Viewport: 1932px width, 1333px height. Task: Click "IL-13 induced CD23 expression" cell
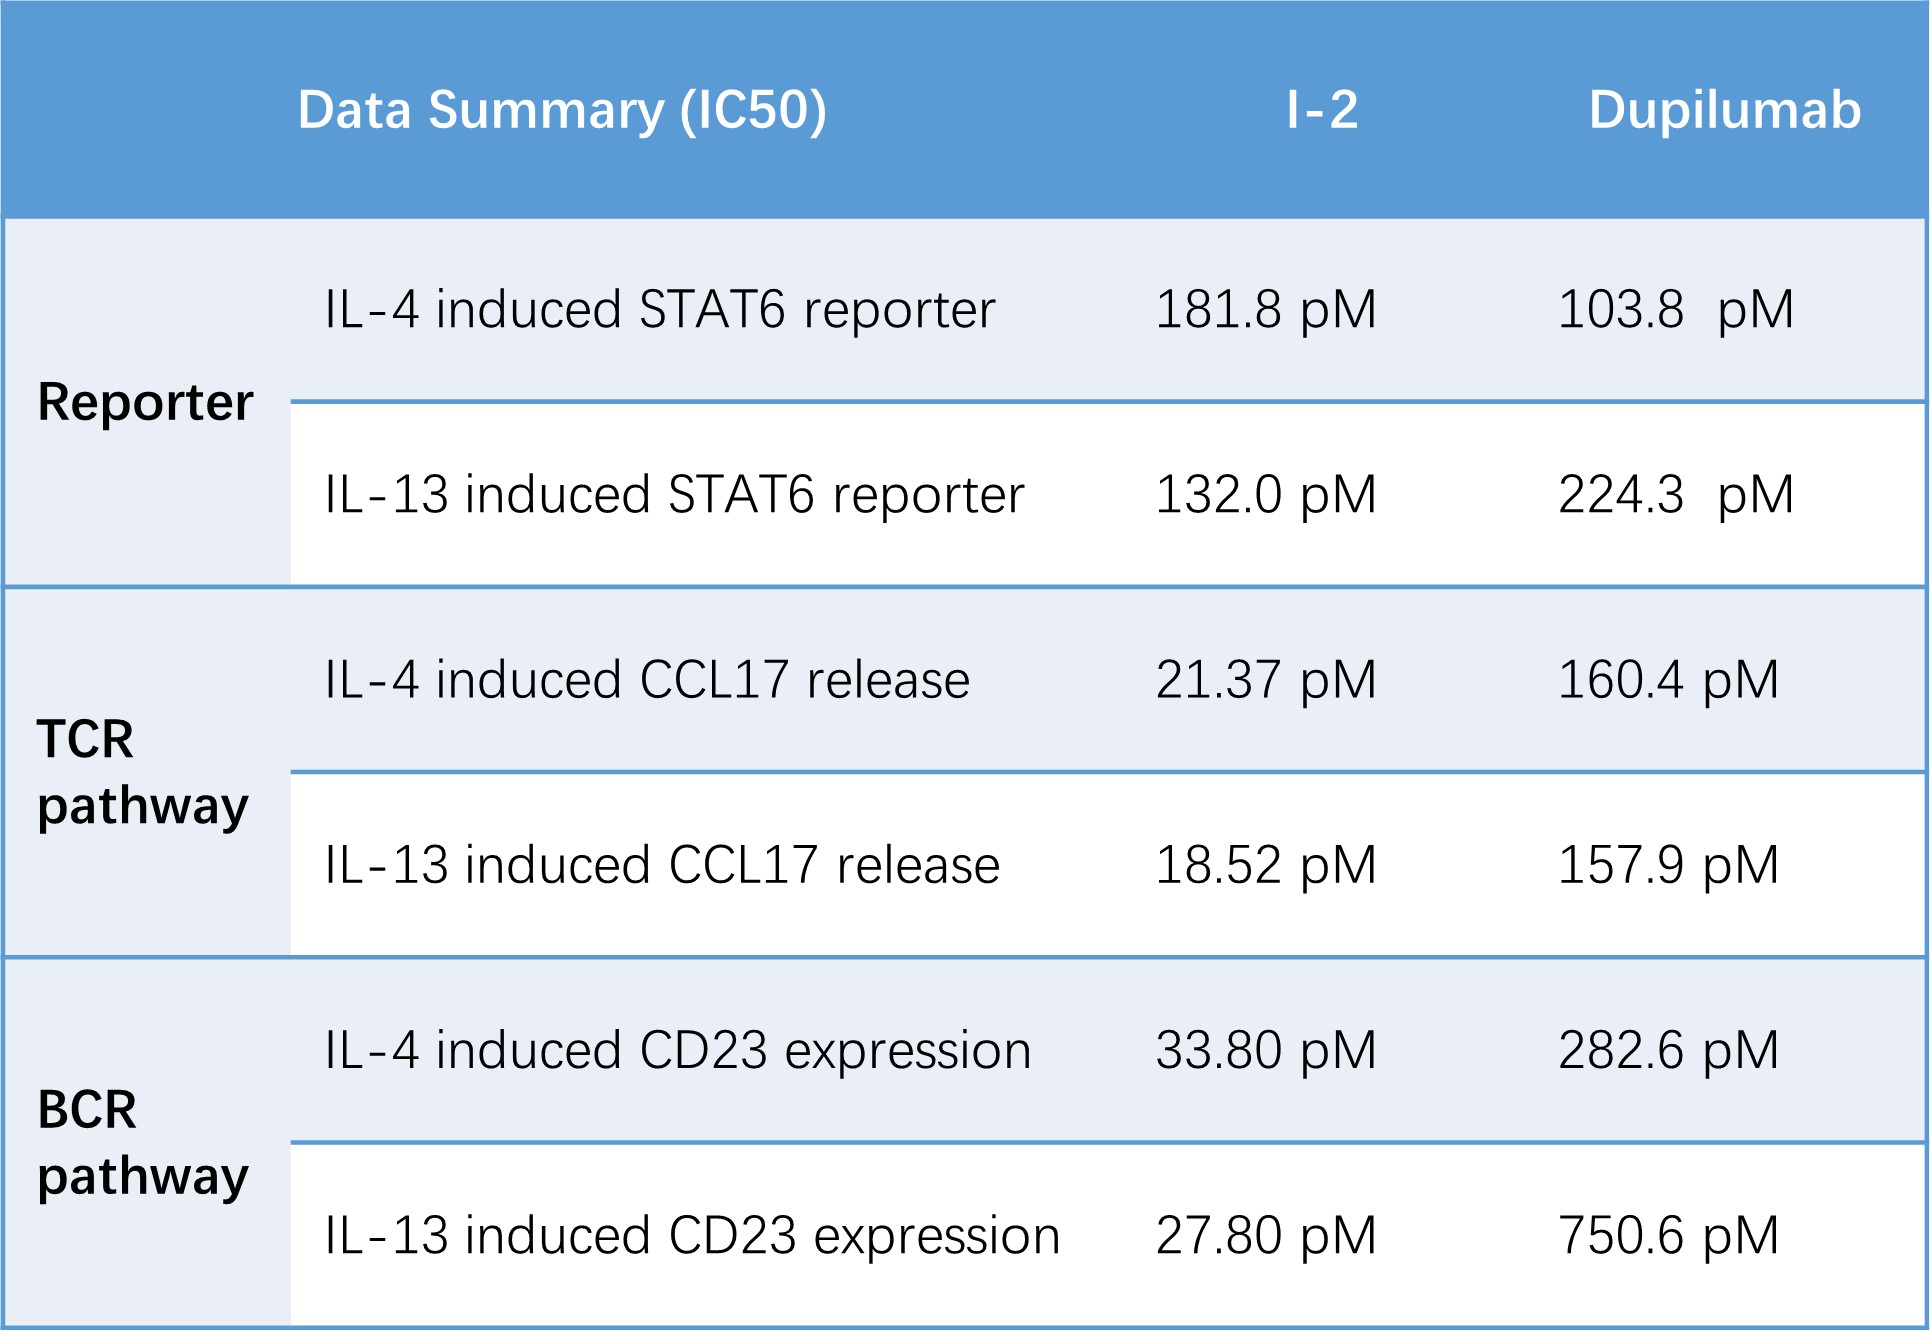pos(692,1236)
